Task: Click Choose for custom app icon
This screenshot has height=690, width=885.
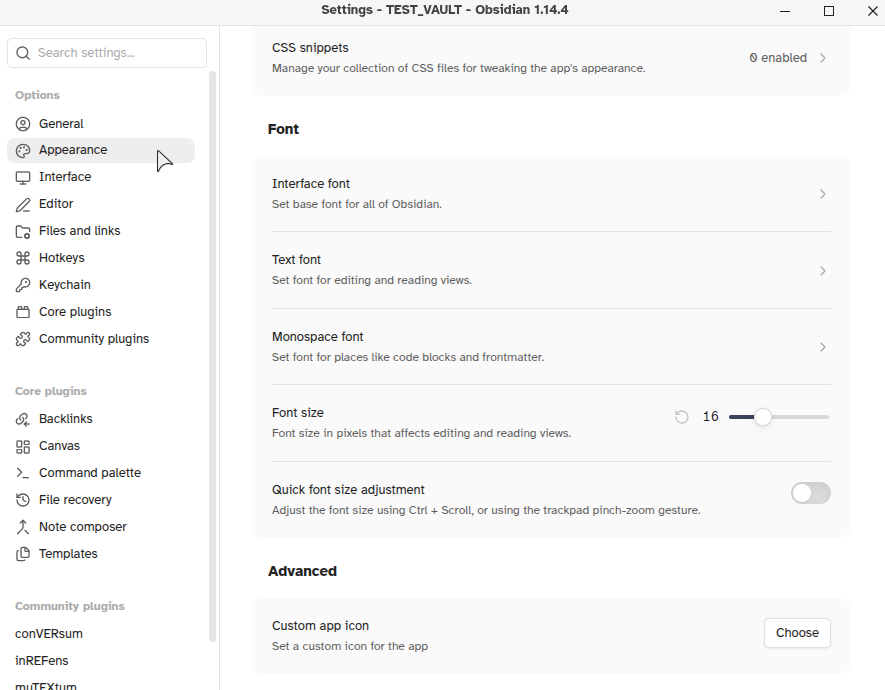Action: point(797,633)
